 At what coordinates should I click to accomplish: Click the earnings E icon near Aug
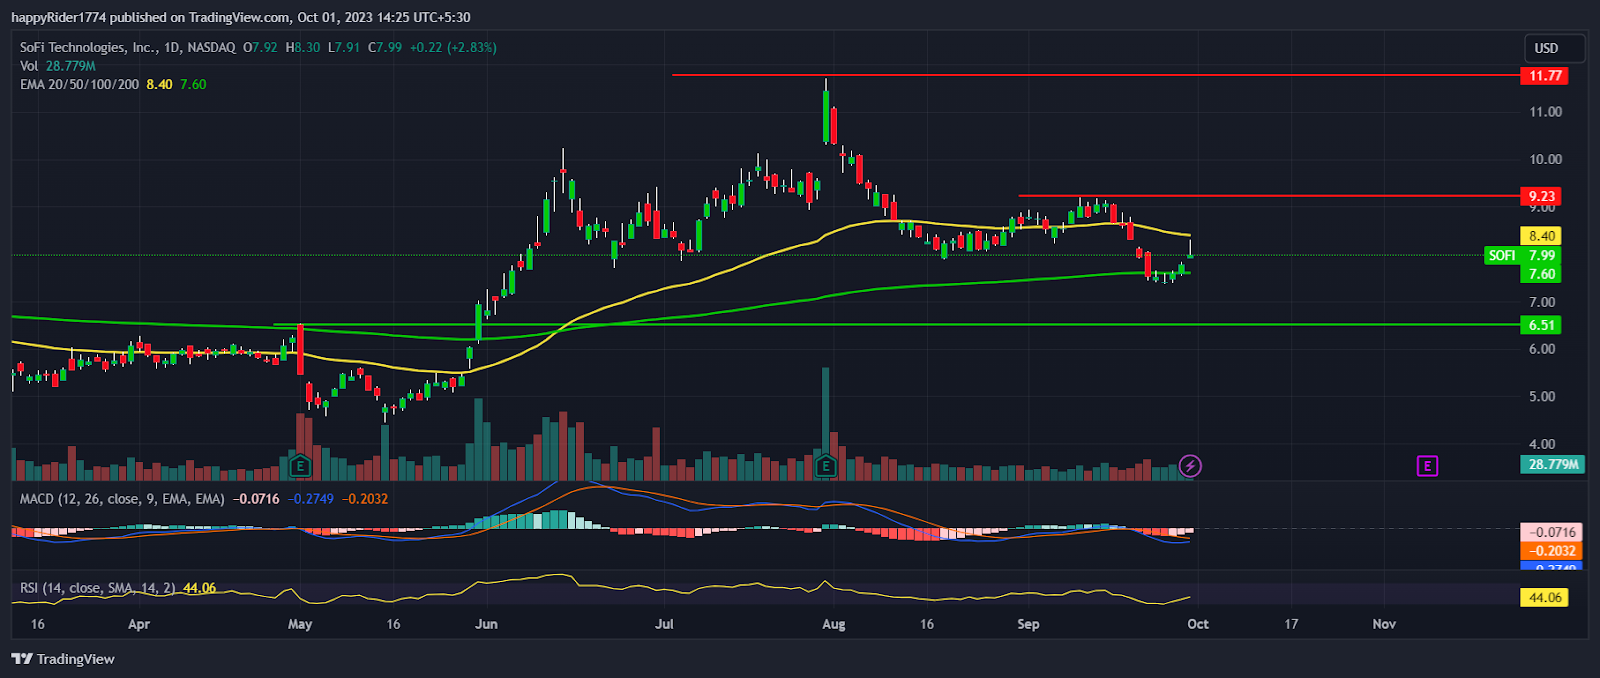coord(826,466)
